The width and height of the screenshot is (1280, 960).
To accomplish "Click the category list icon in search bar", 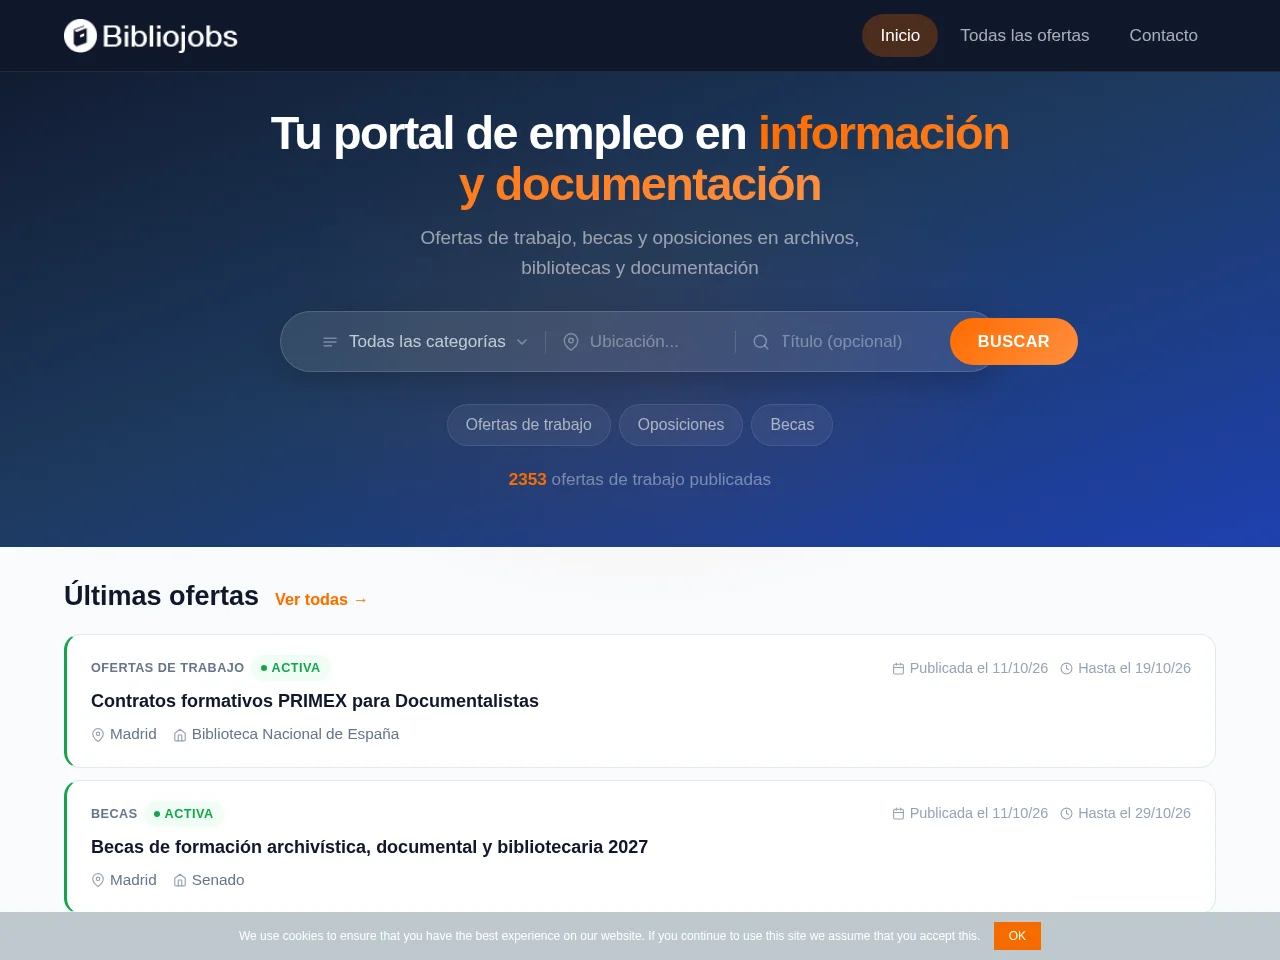I will [330, 342].
